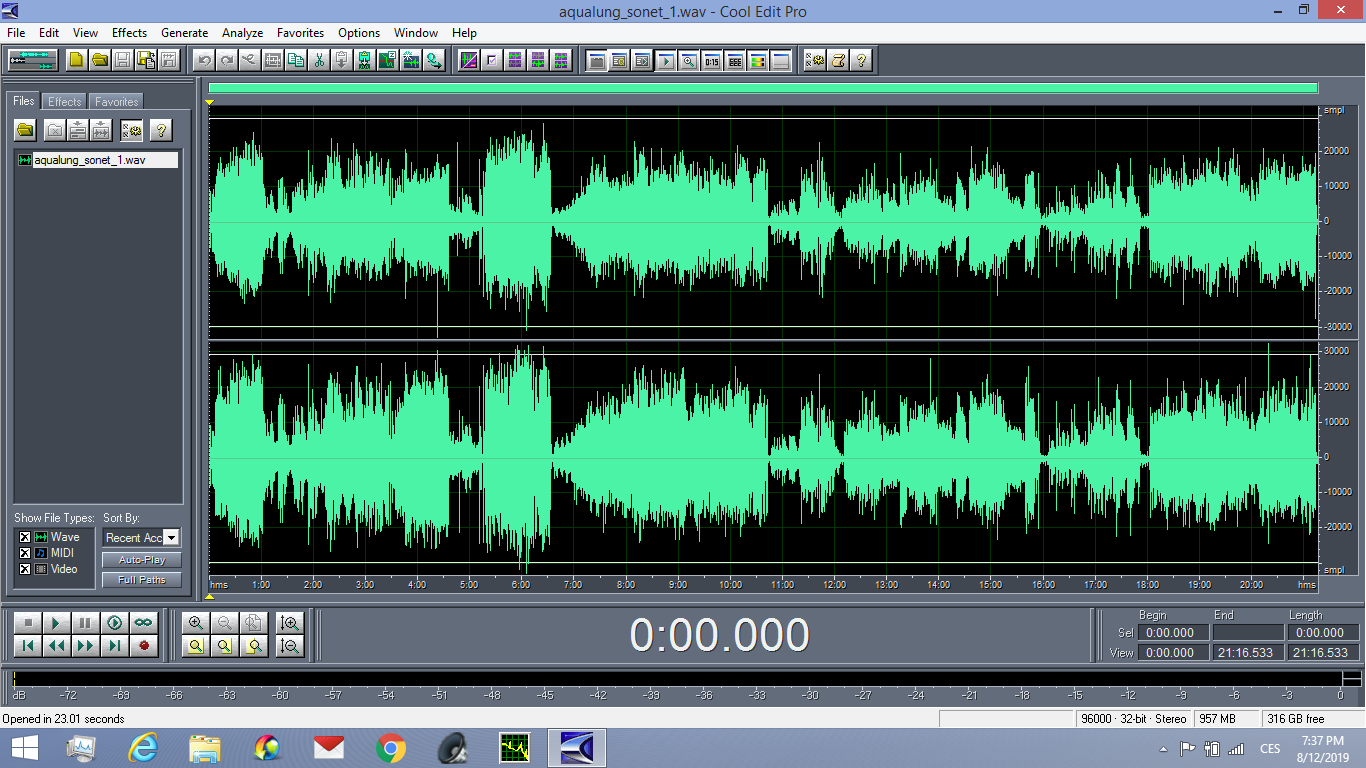Zoom out vertically using the arrow magnifier
Viewport: 1366px width, 768px height.
(x=290, y=646)
